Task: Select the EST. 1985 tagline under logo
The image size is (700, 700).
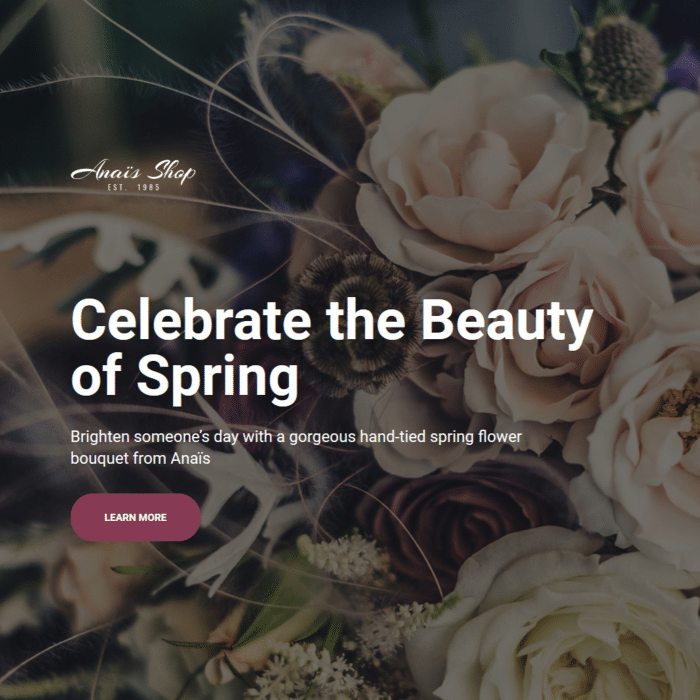Action: [133, 187]
